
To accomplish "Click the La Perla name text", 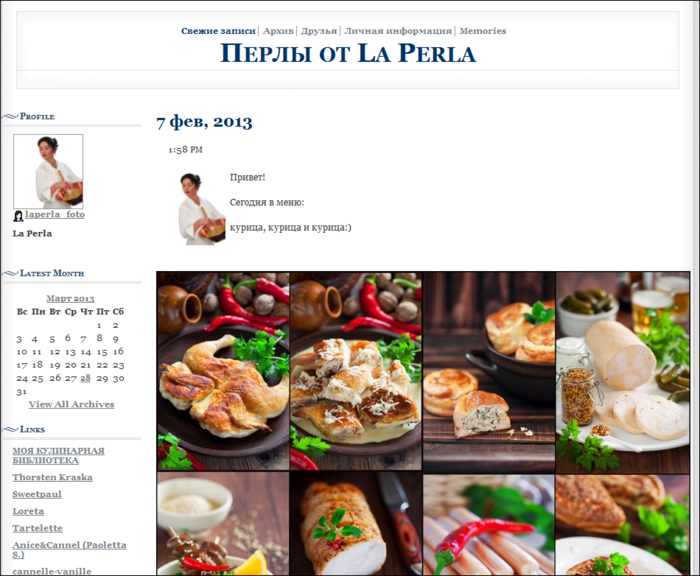I will [x=32, y=234].
